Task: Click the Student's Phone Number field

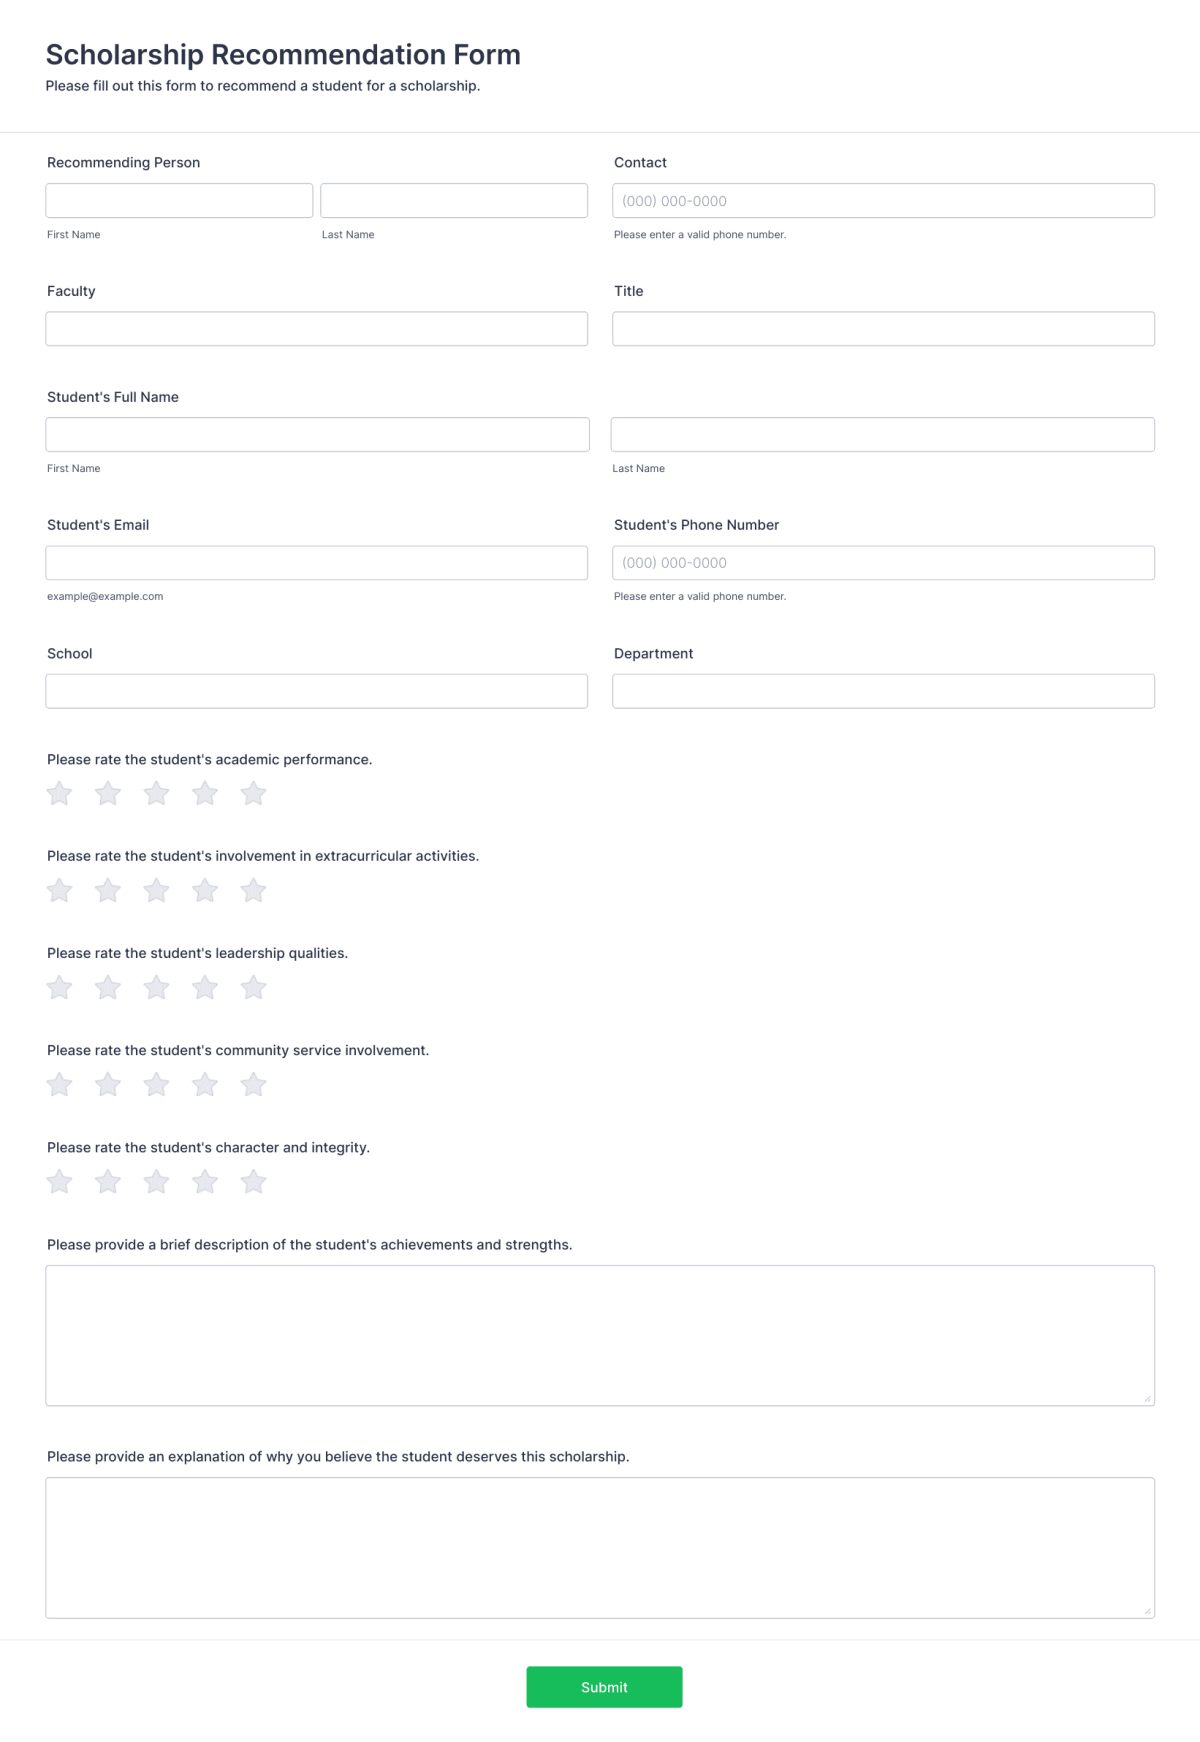Action: pos(884,562)
